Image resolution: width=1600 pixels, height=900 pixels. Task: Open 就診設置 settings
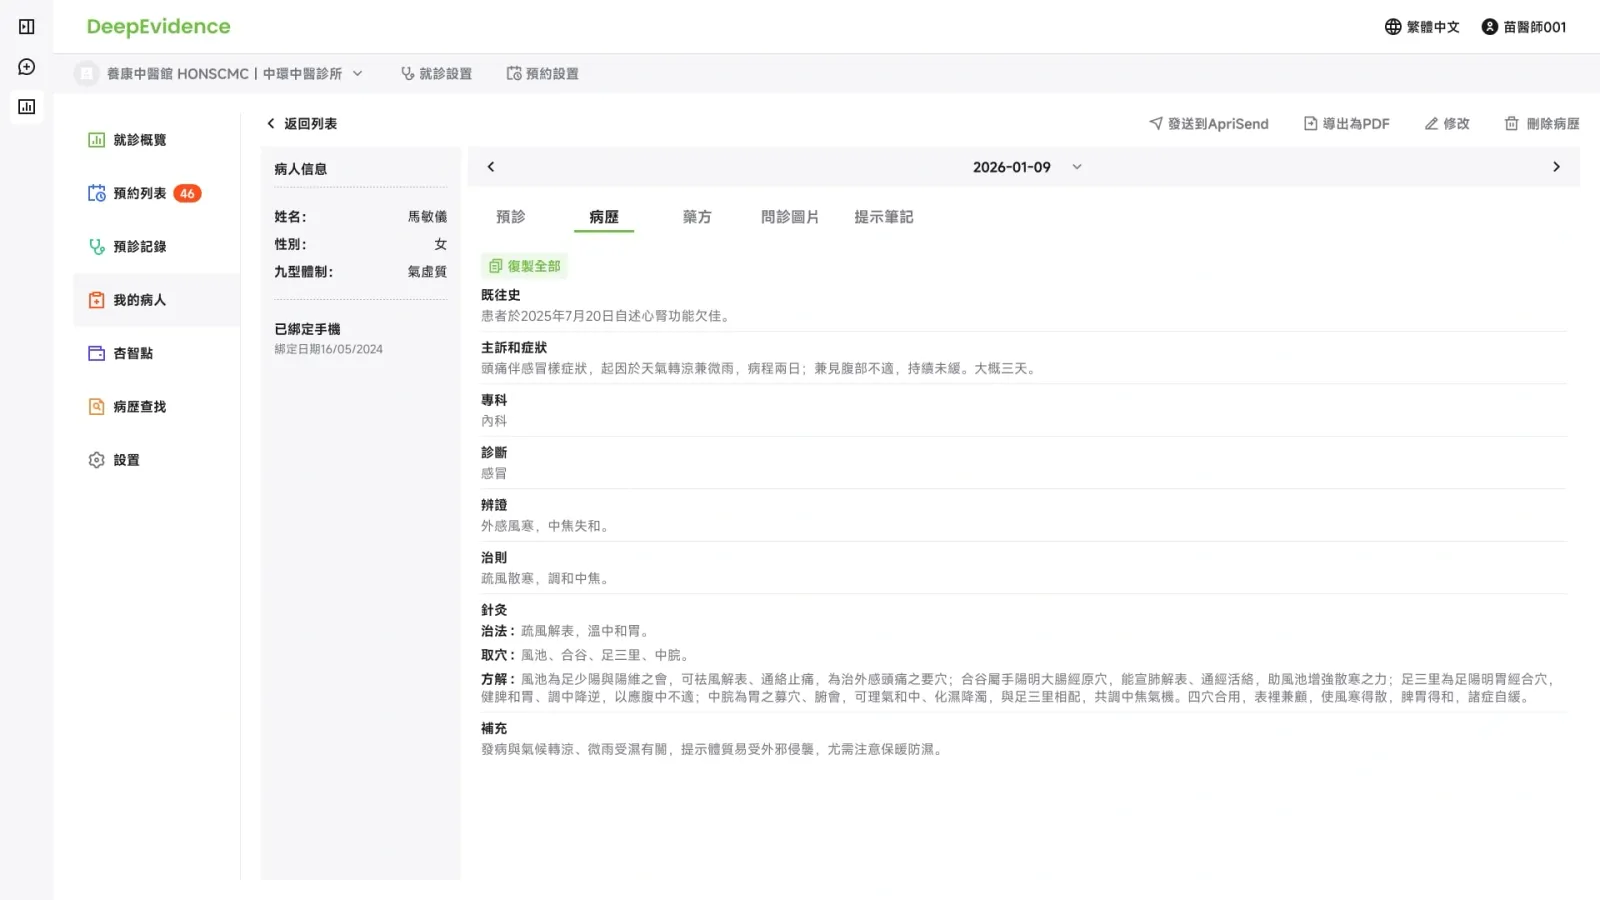(436, 74)
